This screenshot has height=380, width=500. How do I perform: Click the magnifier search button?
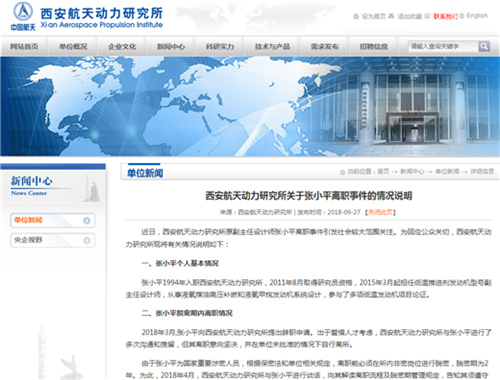point(484,46)
